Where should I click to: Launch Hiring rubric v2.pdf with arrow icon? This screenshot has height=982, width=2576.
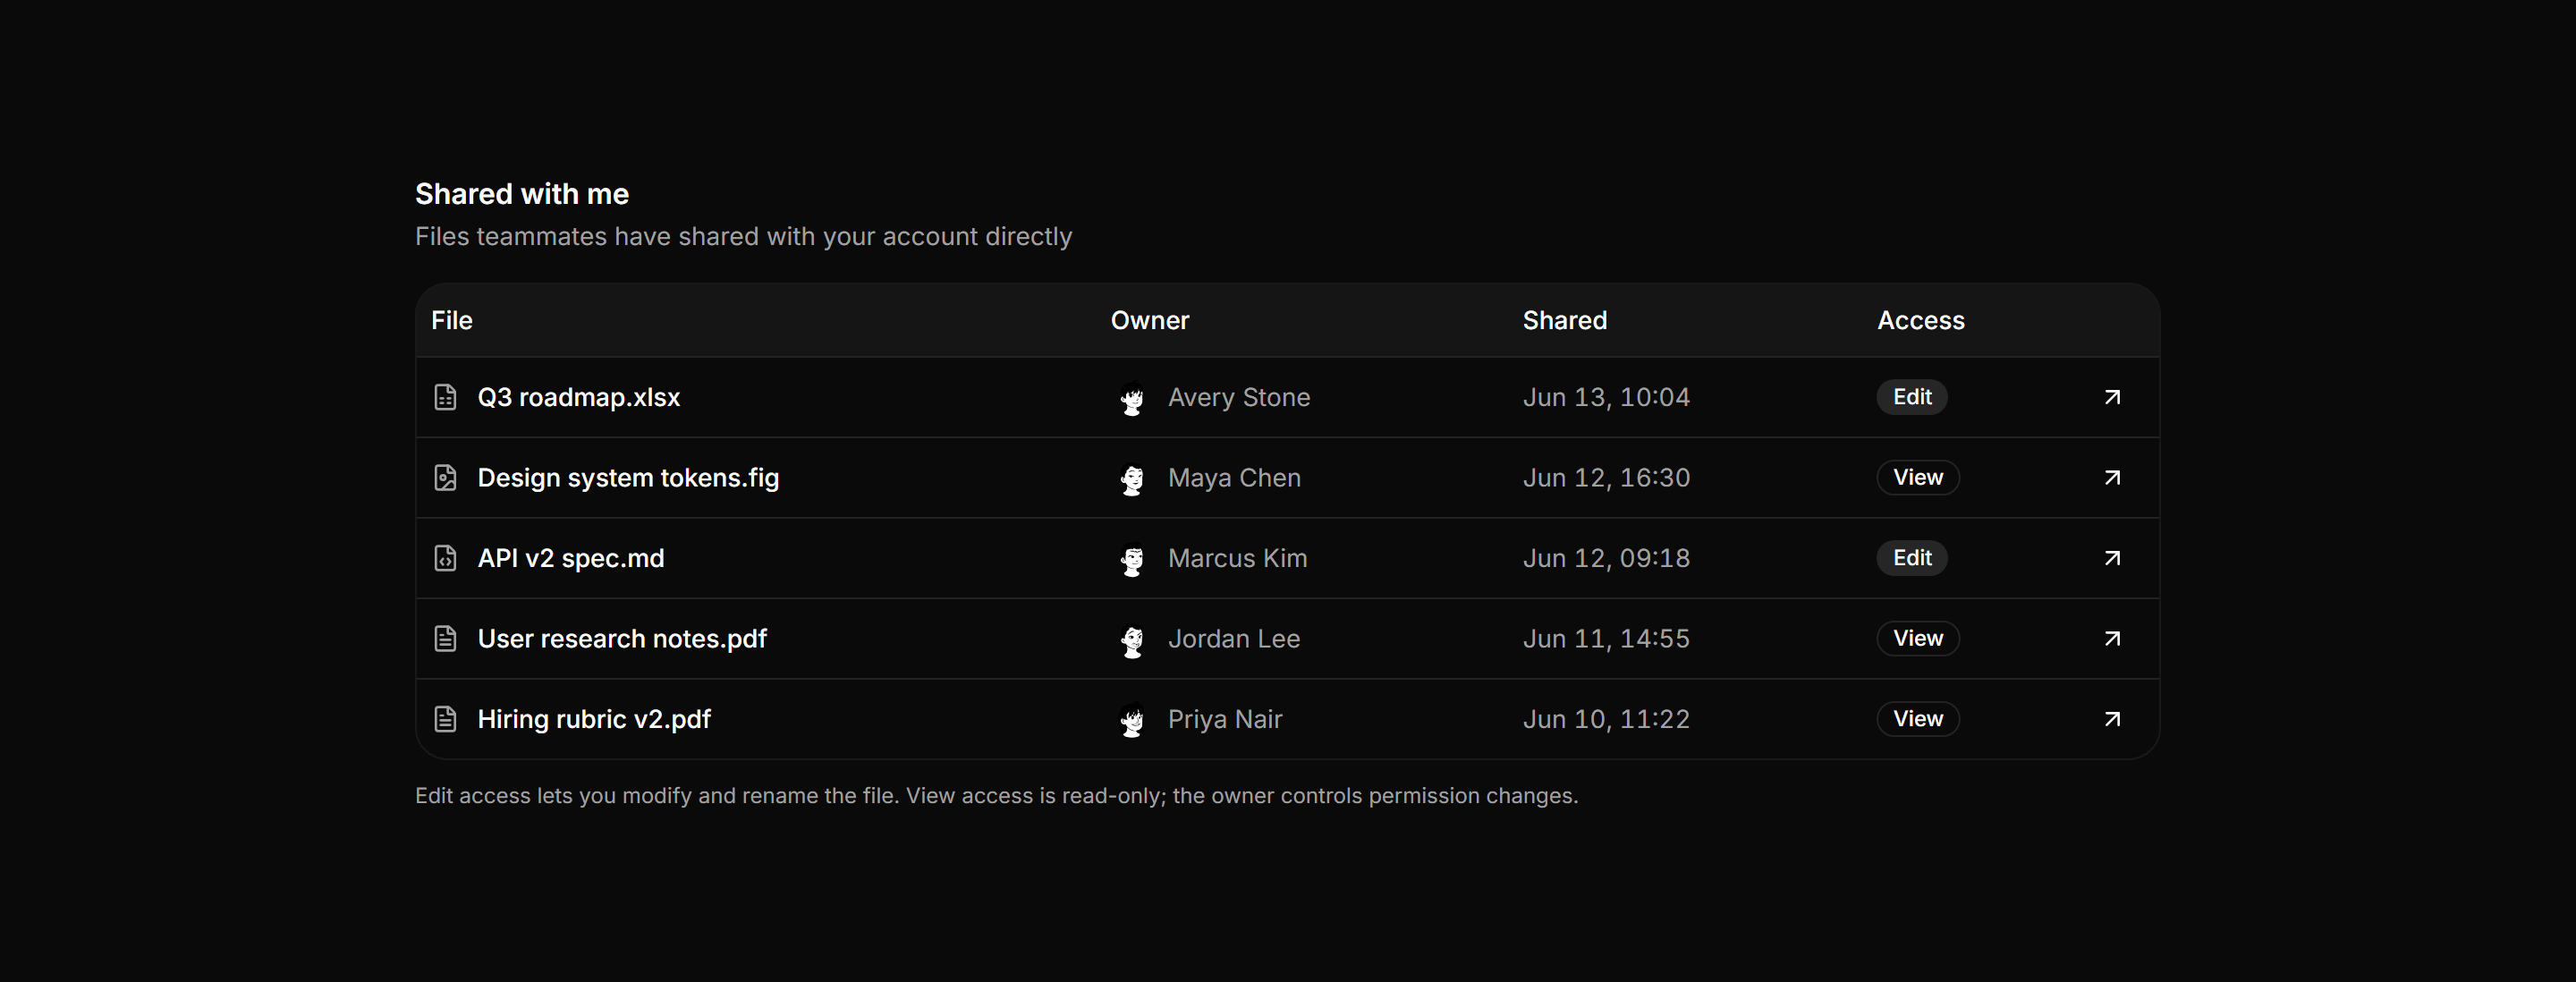[x=2112, y=719]
